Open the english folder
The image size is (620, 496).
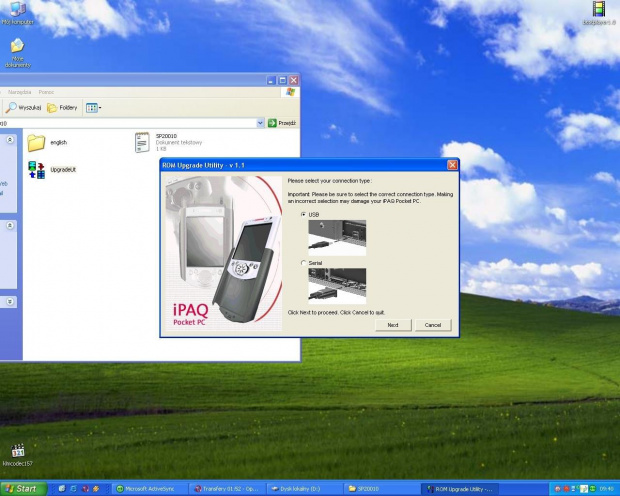click(37, 143)
